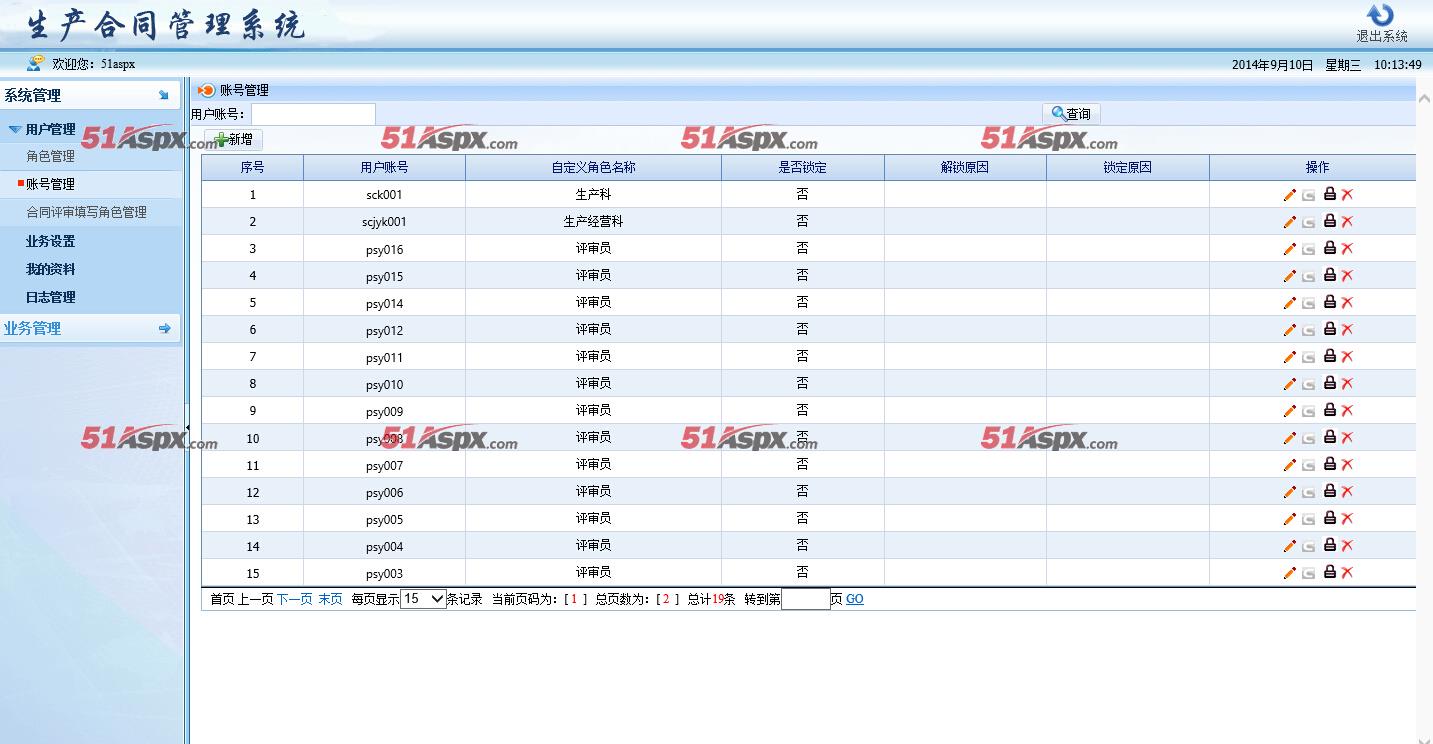Open the 日志管理 sidebar section
This screenshot has width=1433, height=744.
pyautogui.click(x=50, y=297)
